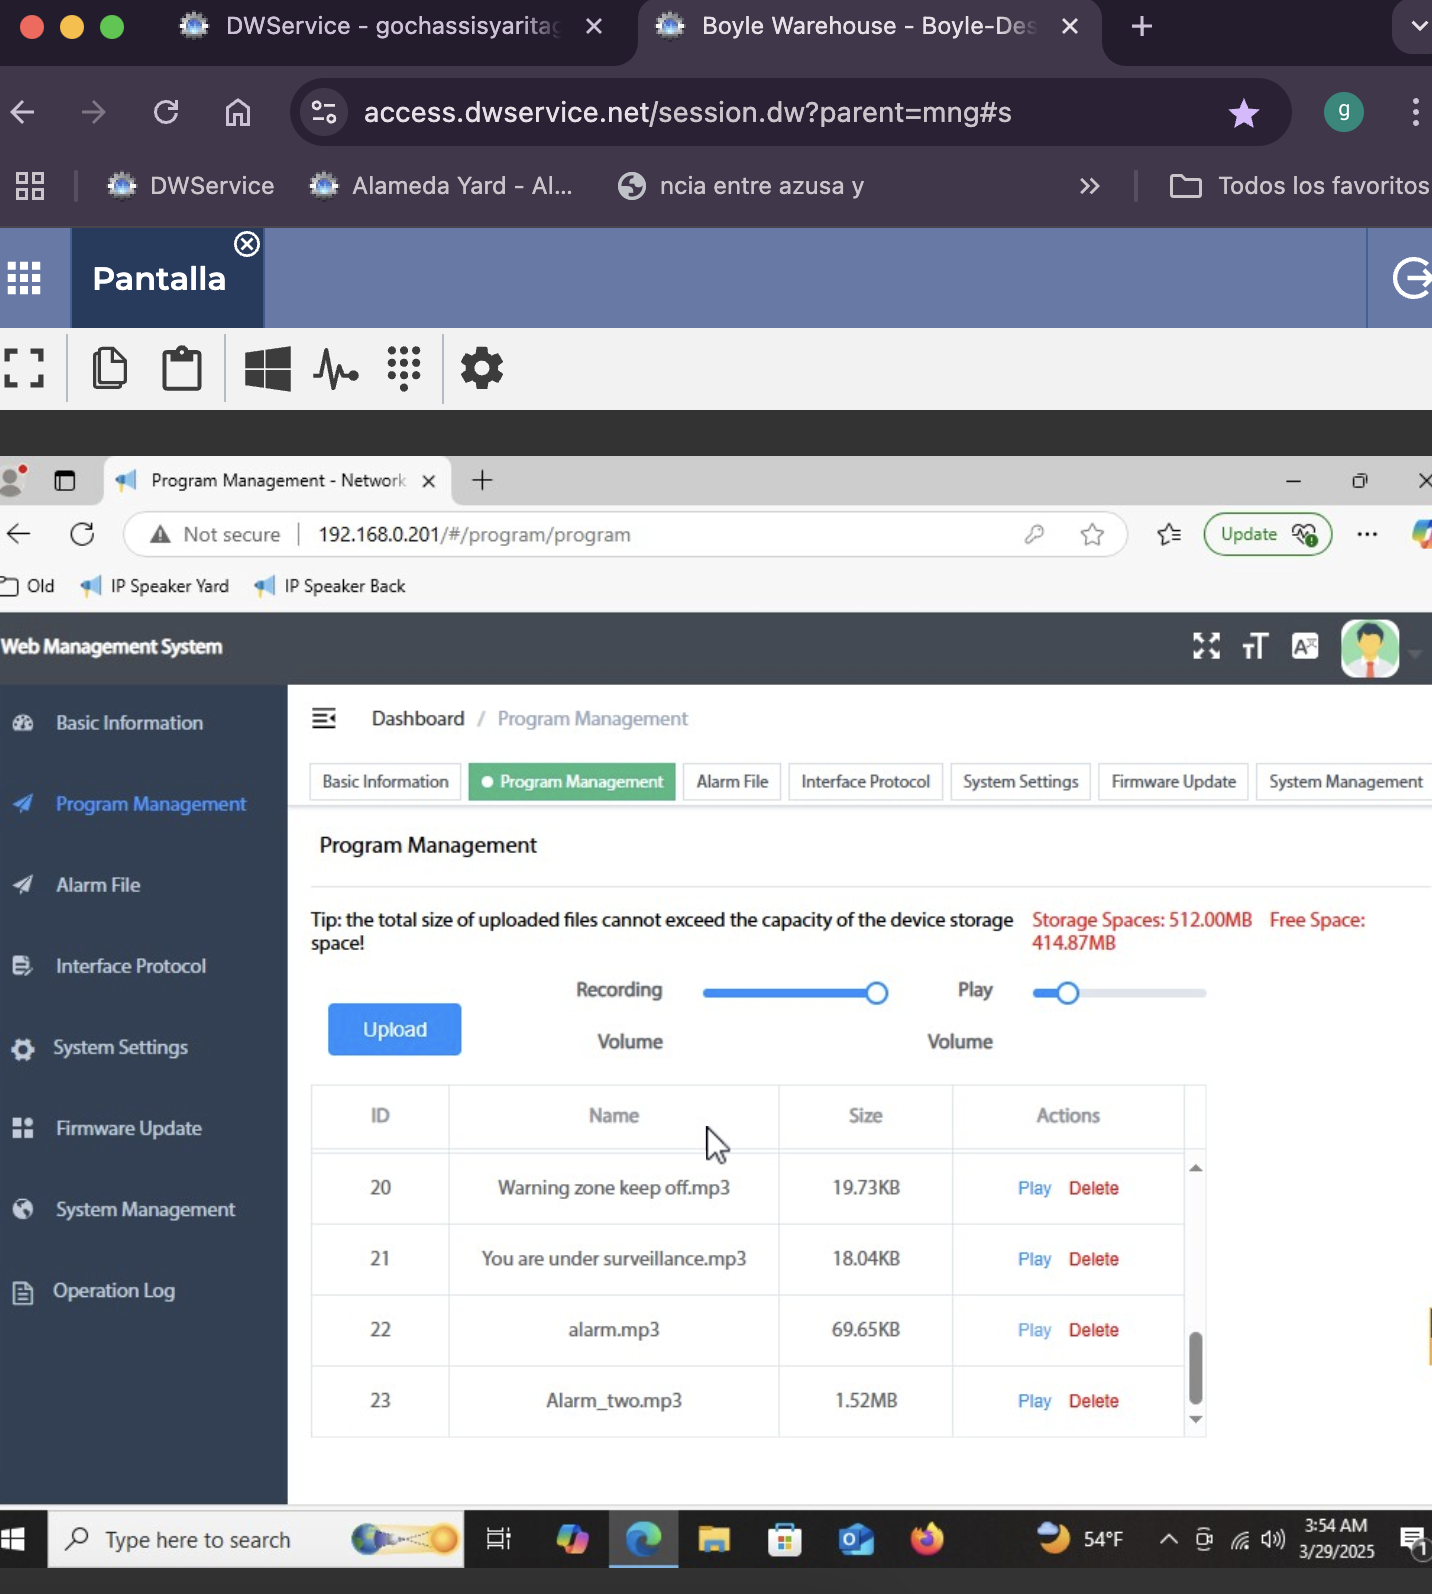The width and height of the screenshot is (1432, 1594).
Task: Switch to Firmware Update tab
Action: tap(1173, 781)
